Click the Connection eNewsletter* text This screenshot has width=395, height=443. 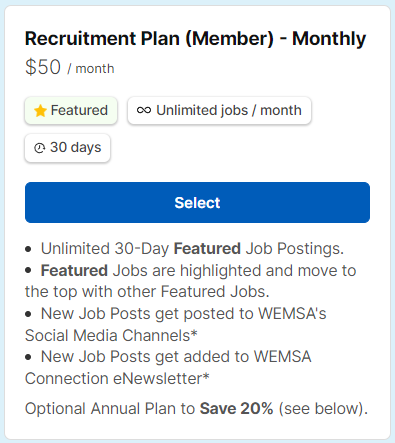(x=117, y=378)
